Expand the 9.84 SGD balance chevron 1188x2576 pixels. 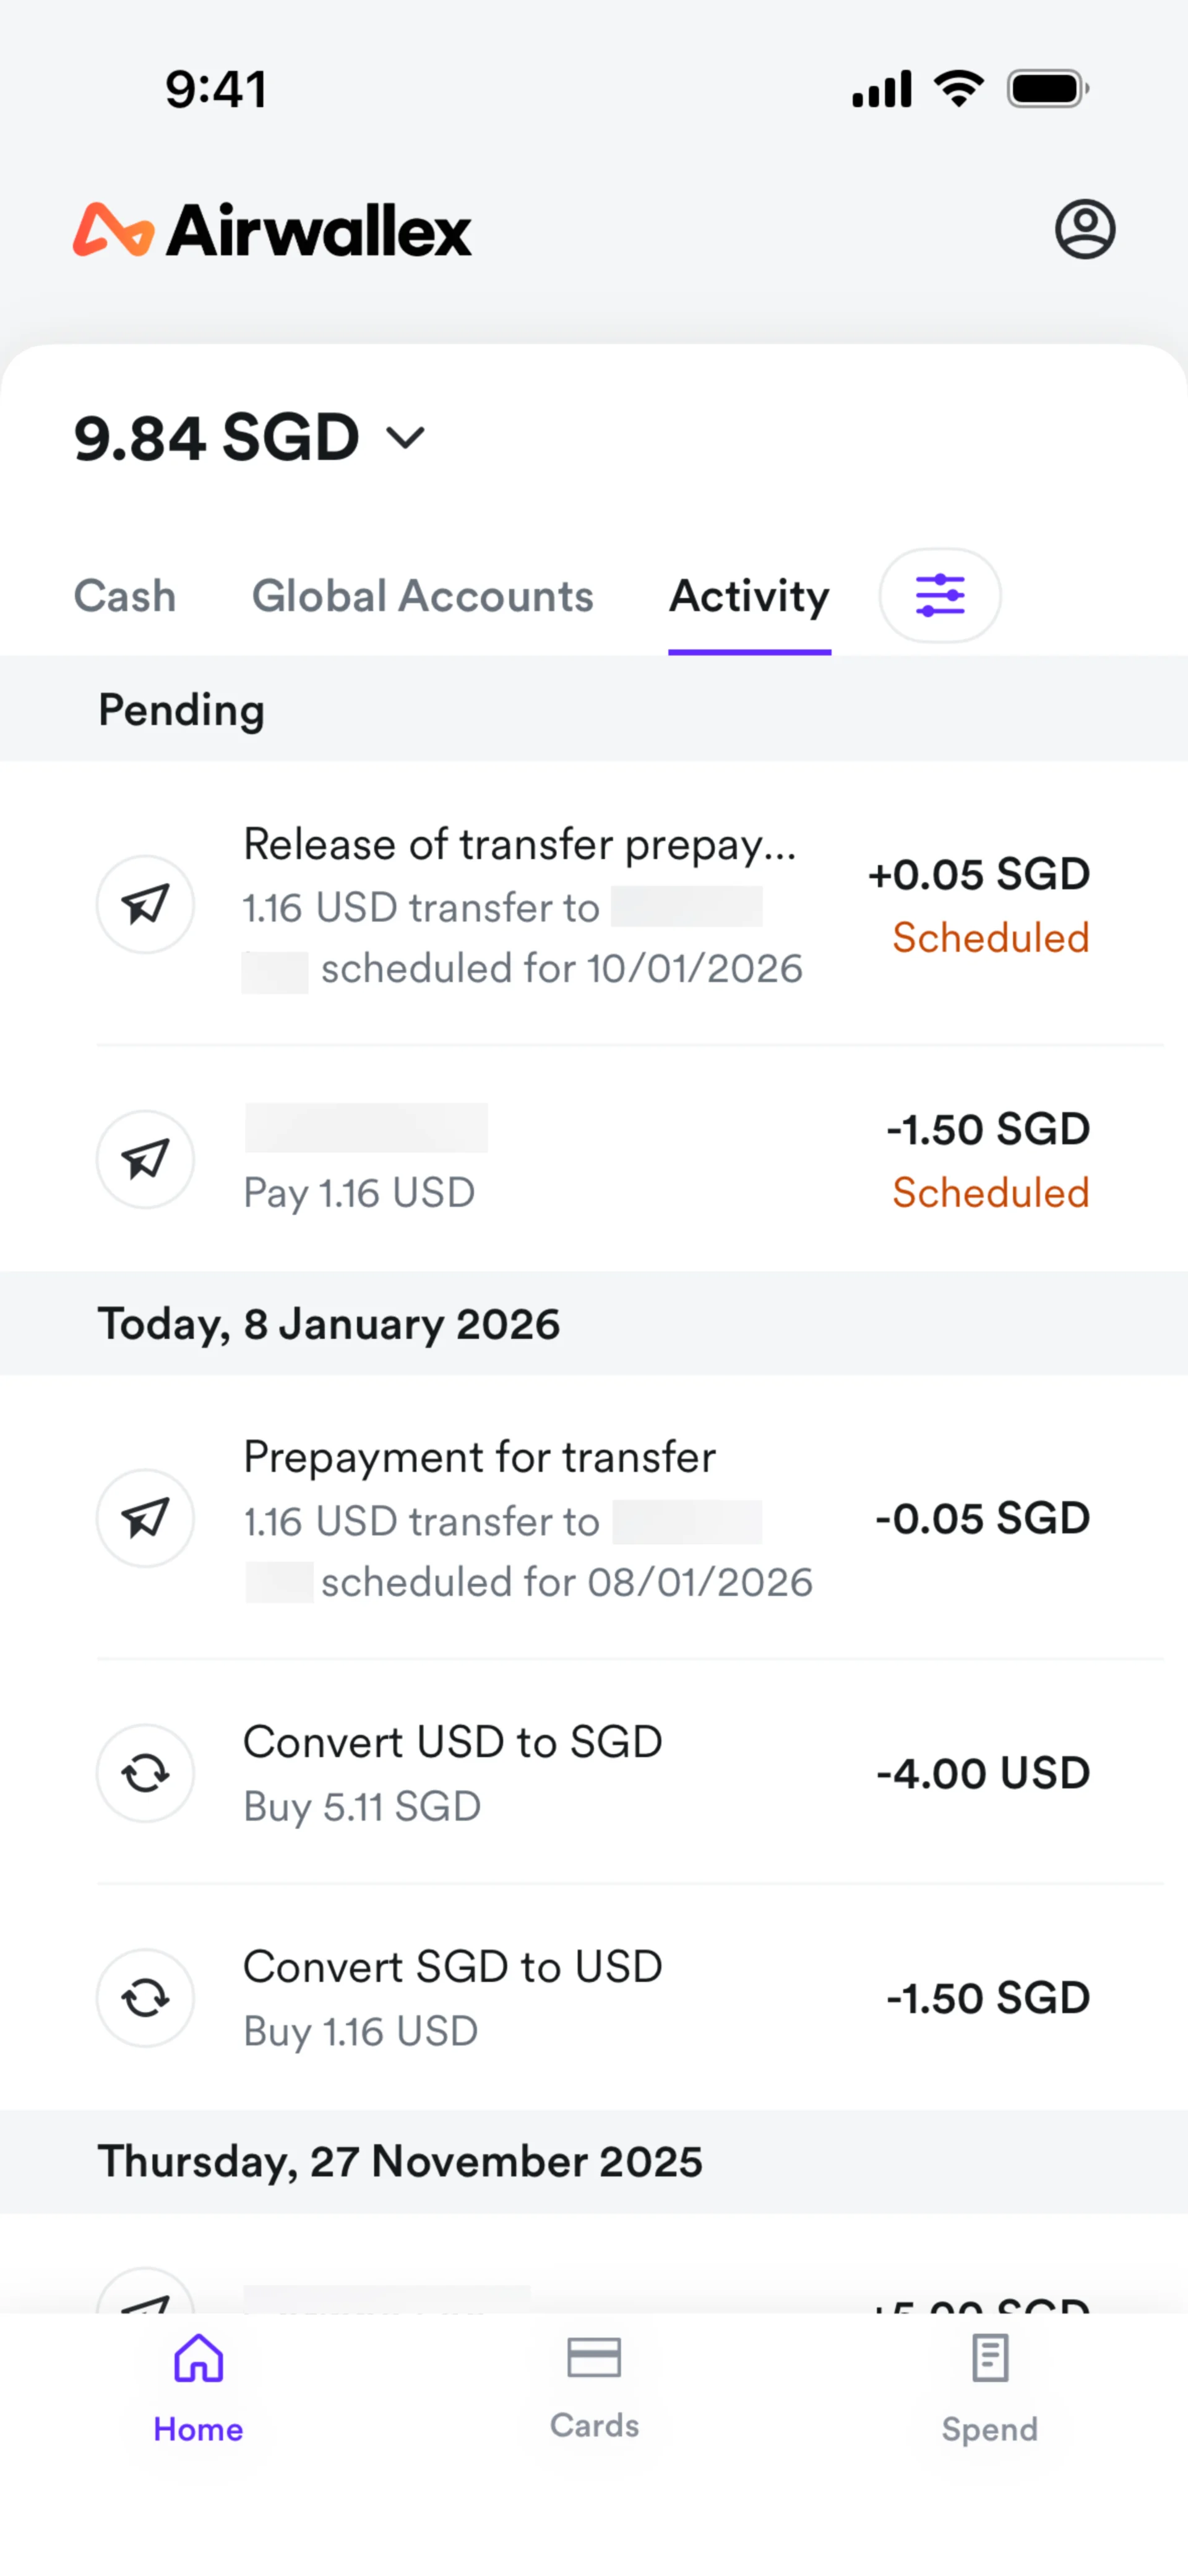[x=406, y=438]
